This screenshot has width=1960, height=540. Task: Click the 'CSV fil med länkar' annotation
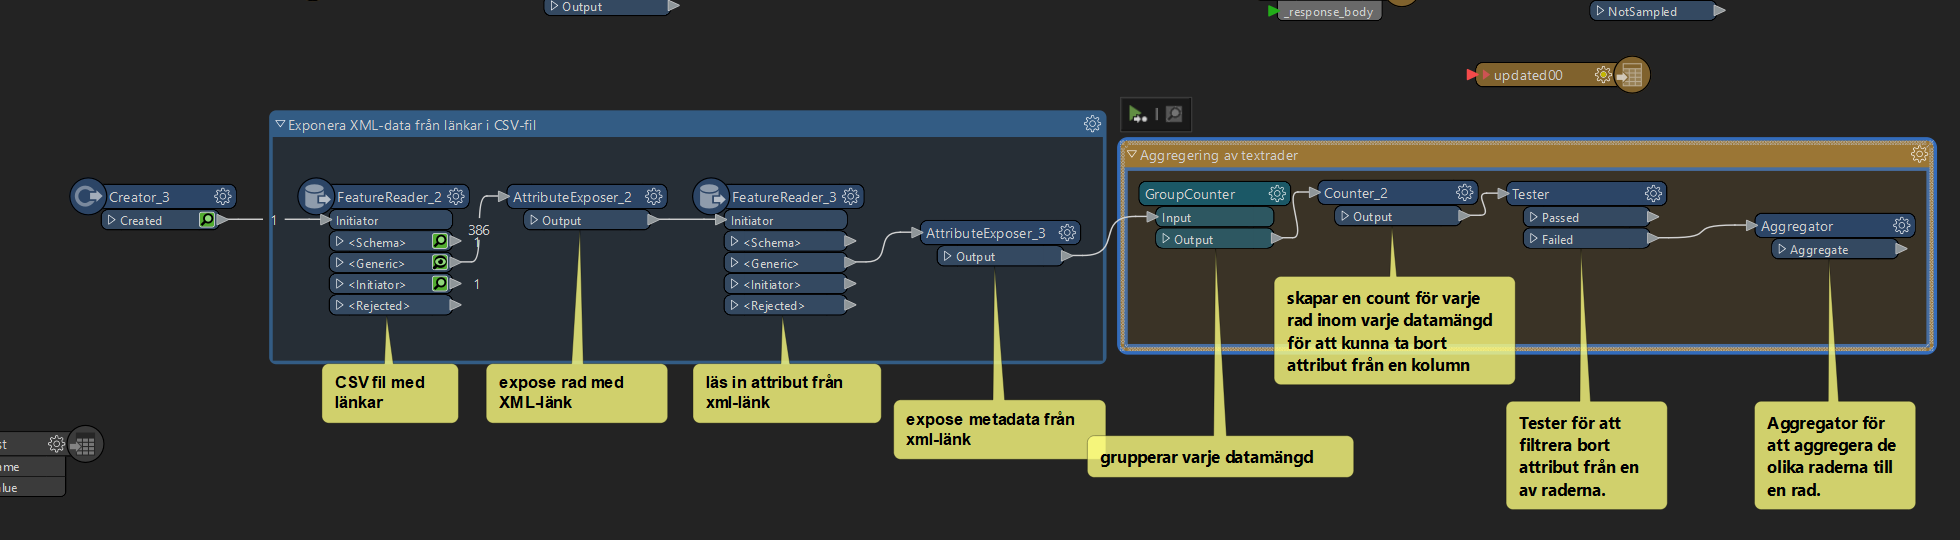click(x=389, y=393)
